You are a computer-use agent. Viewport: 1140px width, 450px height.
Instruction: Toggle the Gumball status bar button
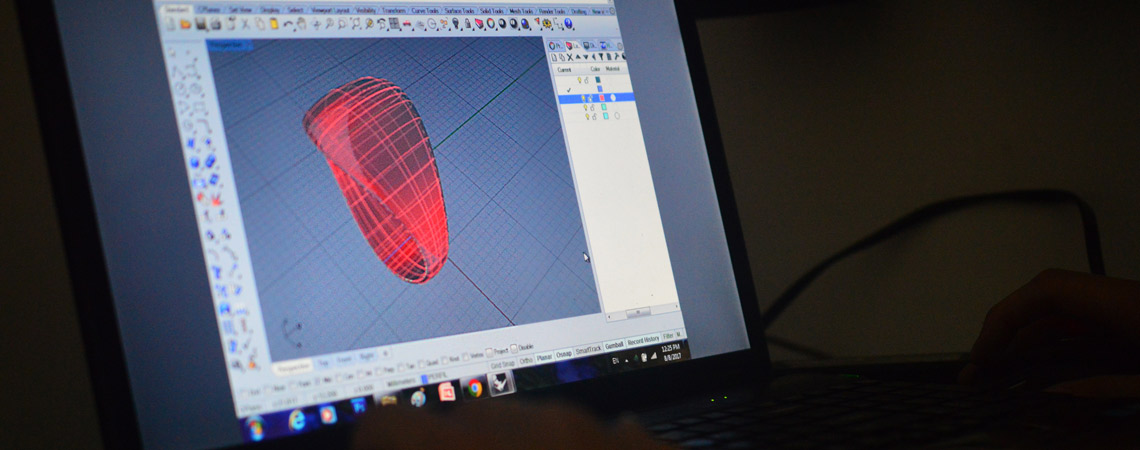(614, 345)
